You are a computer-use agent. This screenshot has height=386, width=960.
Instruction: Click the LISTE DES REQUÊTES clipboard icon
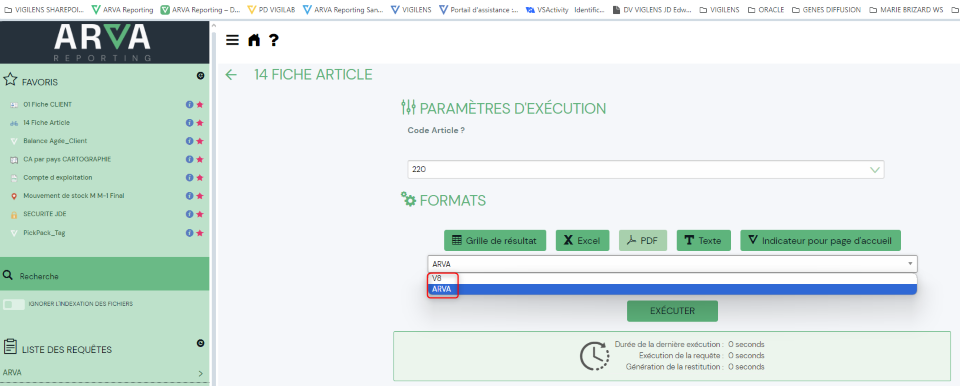tap(9, 347)
